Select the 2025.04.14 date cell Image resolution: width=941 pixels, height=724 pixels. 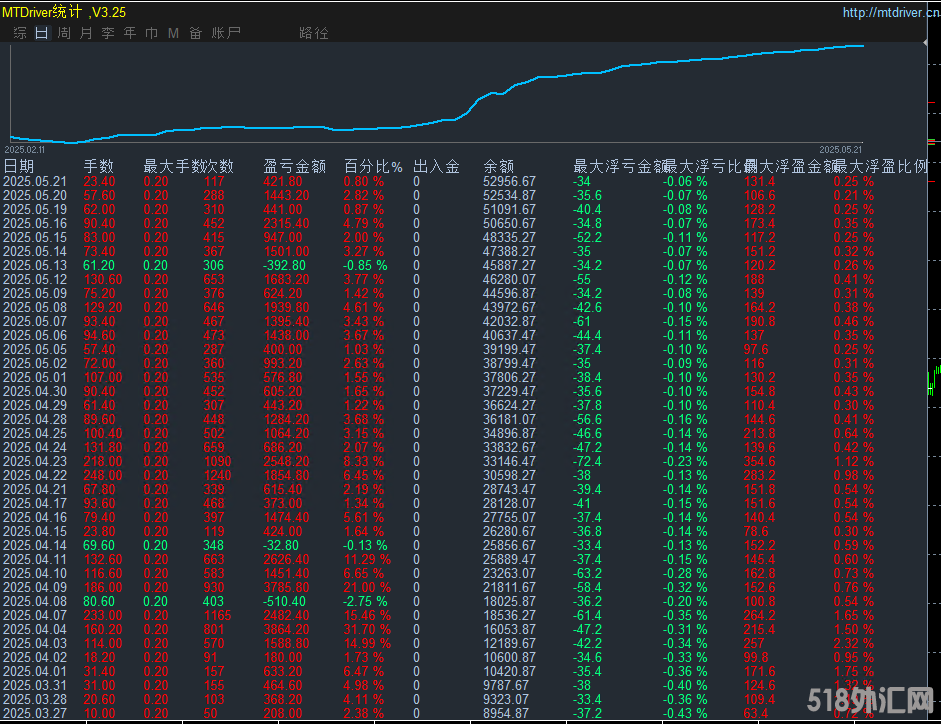click(x=35, y=546)
